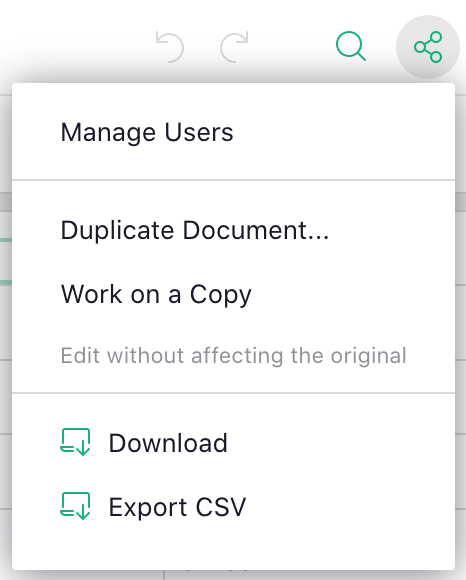Click the undo arrow icon
This screenshot has height=580, width=466.
click(170, 47)
